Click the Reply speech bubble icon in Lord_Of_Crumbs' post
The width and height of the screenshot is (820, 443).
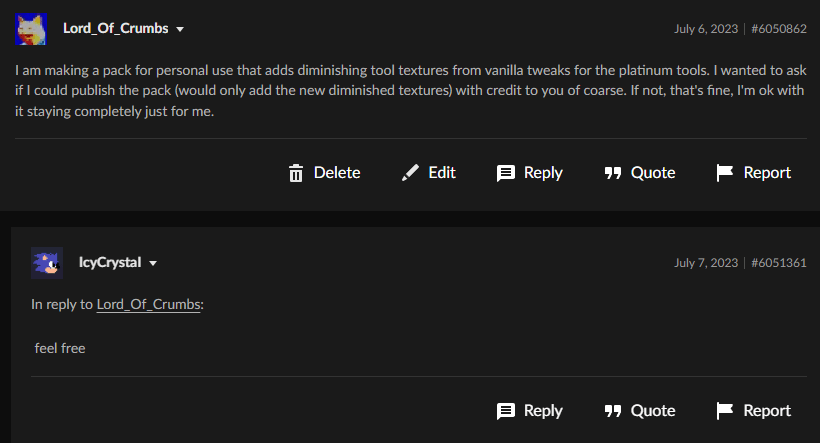pos(506,173)
